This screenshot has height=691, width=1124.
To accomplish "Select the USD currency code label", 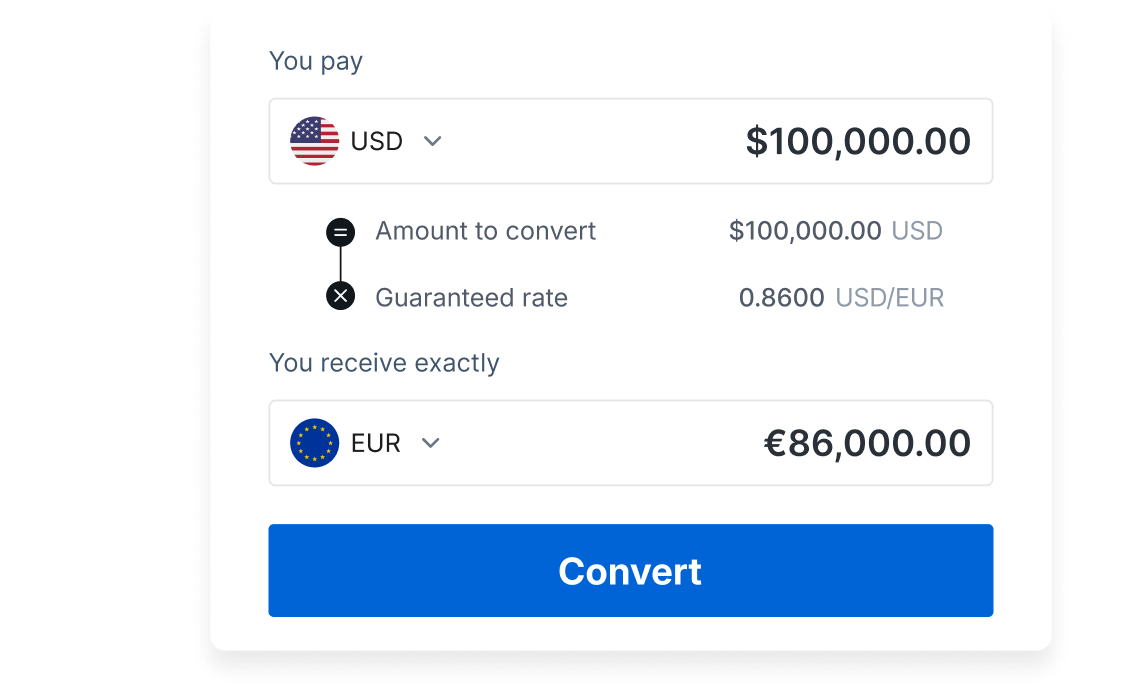I will [x=376, y=141].
